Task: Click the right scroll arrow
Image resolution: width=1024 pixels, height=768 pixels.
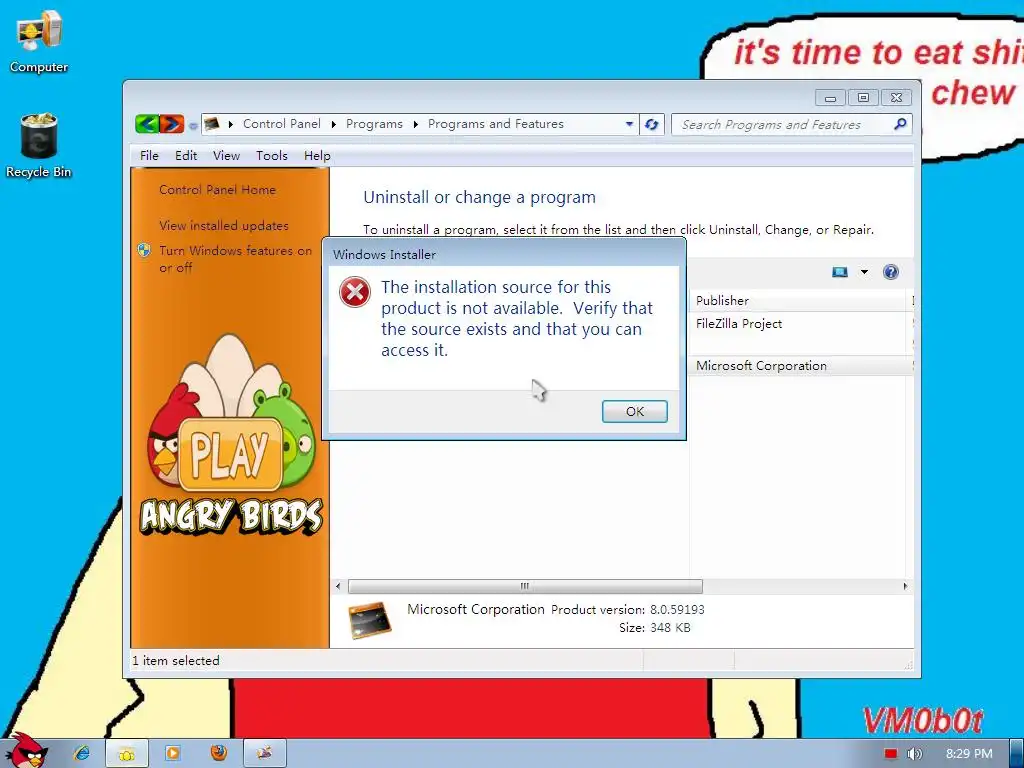Action: 905,586
